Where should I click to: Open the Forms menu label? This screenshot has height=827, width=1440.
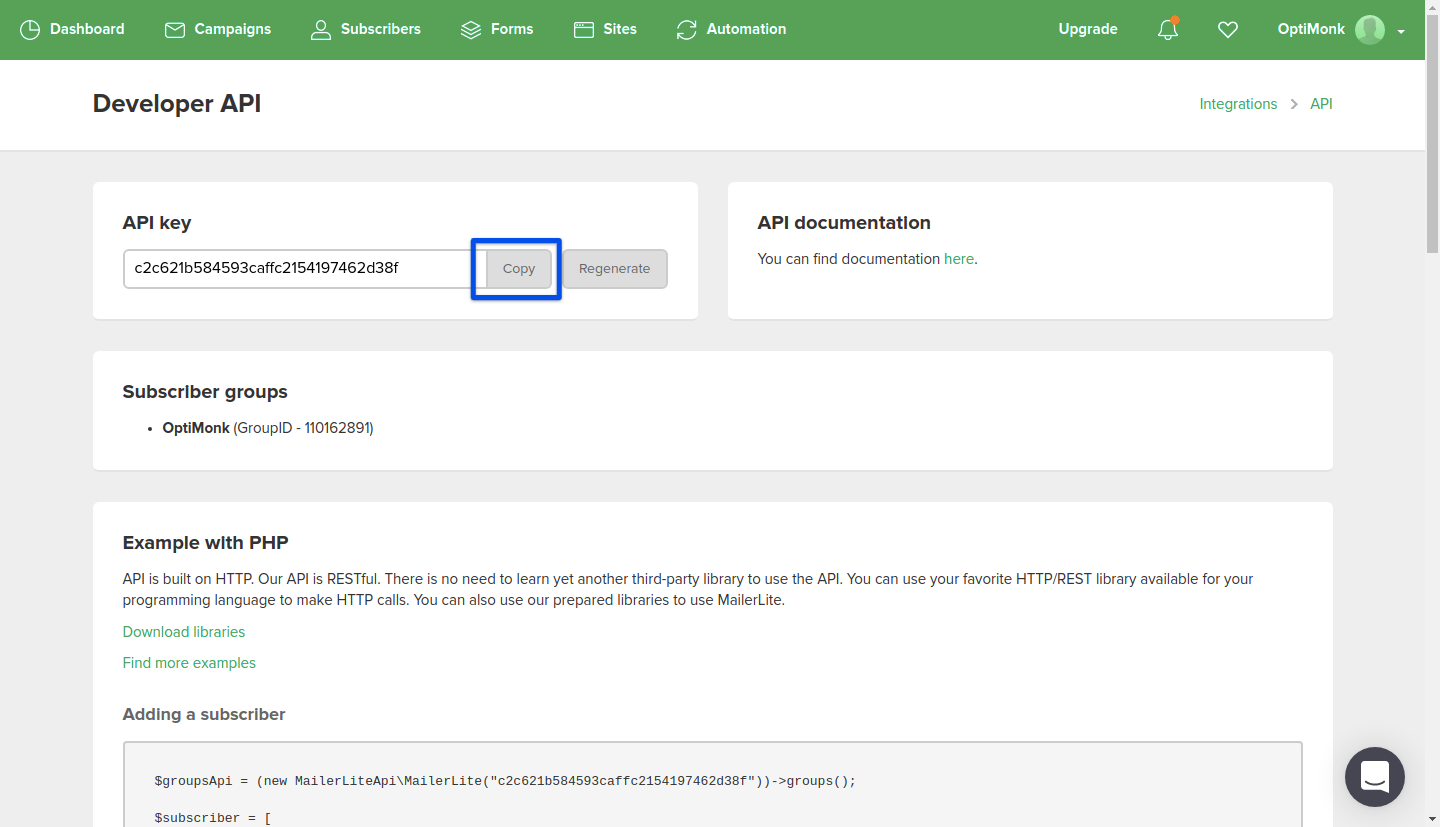point(512,29)
